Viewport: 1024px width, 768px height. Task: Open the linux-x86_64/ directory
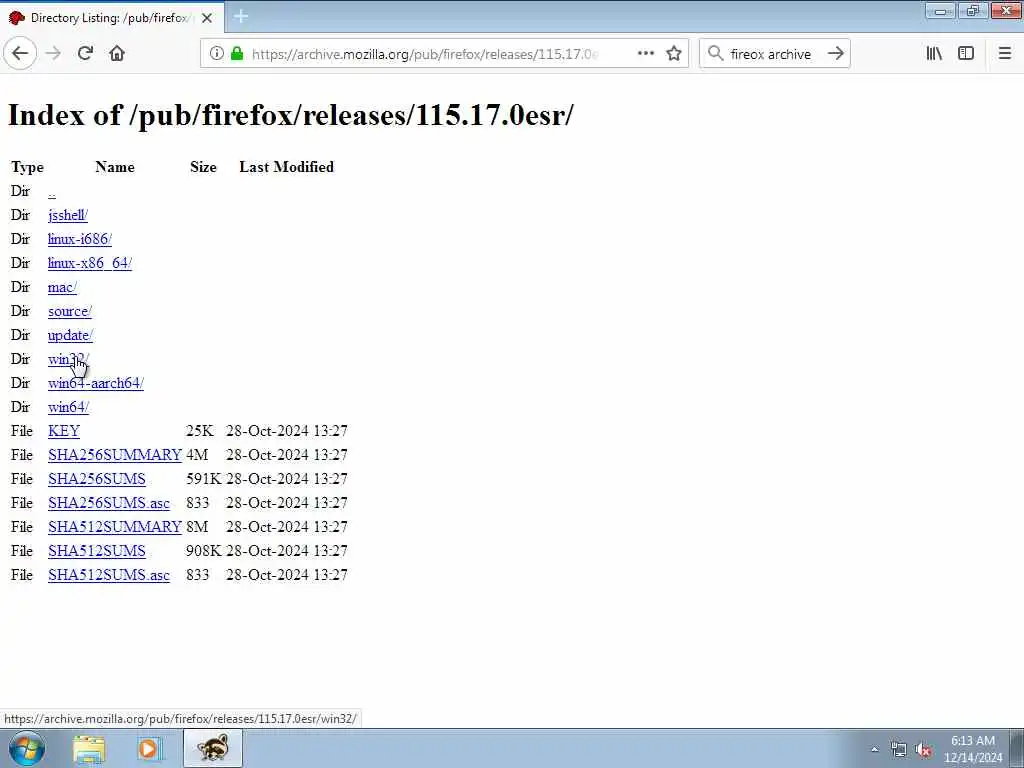[89, 263]
